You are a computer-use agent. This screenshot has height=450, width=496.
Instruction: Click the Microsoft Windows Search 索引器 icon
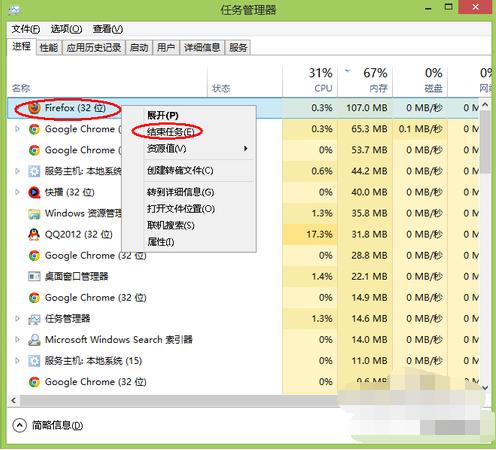coord(34,340)
